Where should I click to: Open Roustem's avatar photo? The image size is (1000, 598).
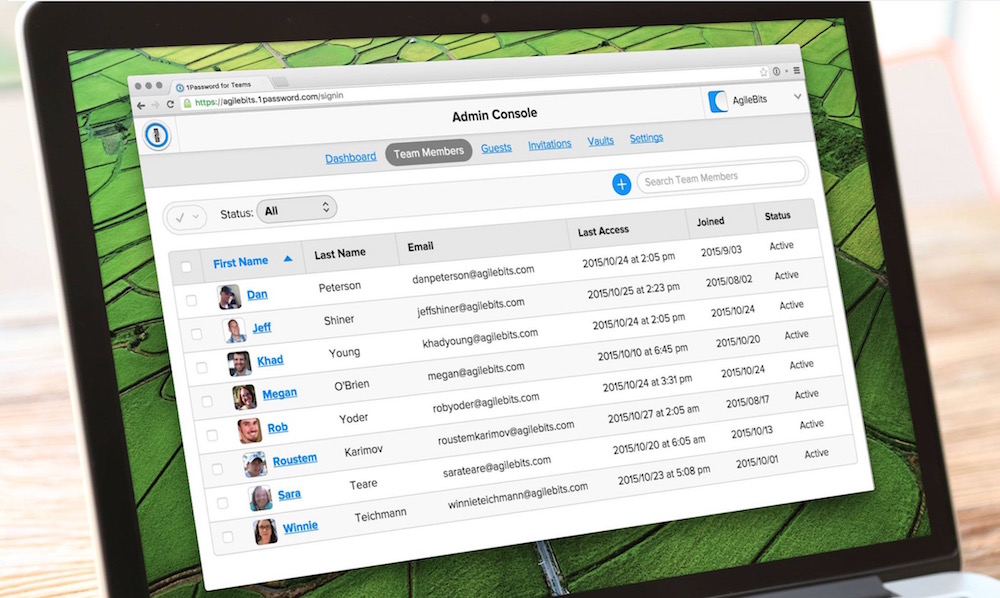[255, 464]
